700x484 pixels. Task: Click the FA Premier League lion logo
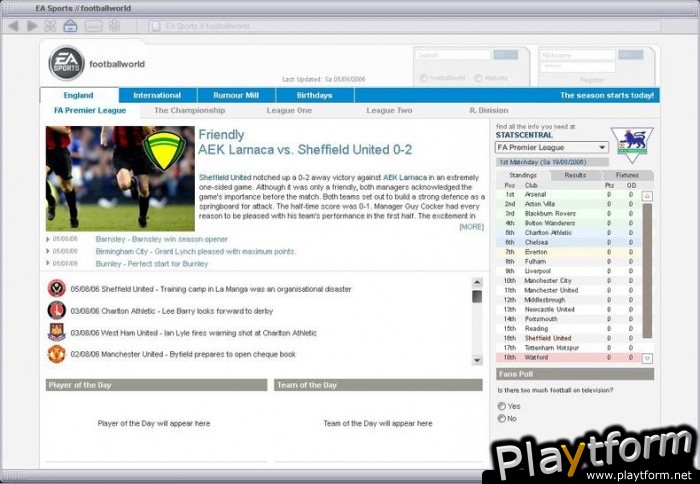point(632,145)
